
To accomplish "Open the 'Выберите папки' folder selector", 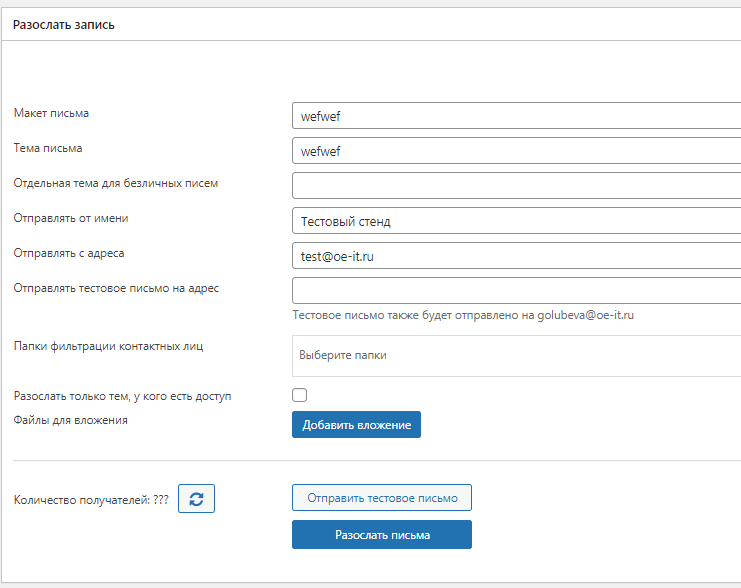I will (516, 356).
